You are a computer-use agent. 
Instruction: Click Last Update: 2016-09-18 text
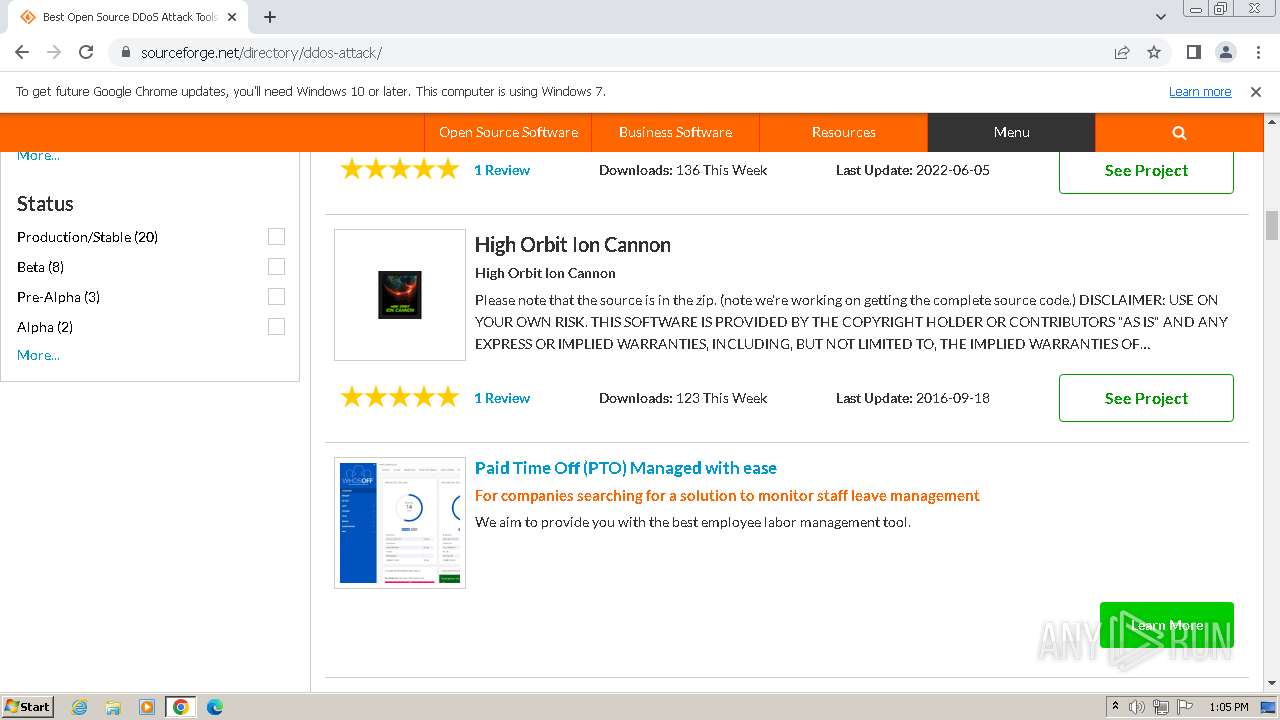(x=913, y=398)
